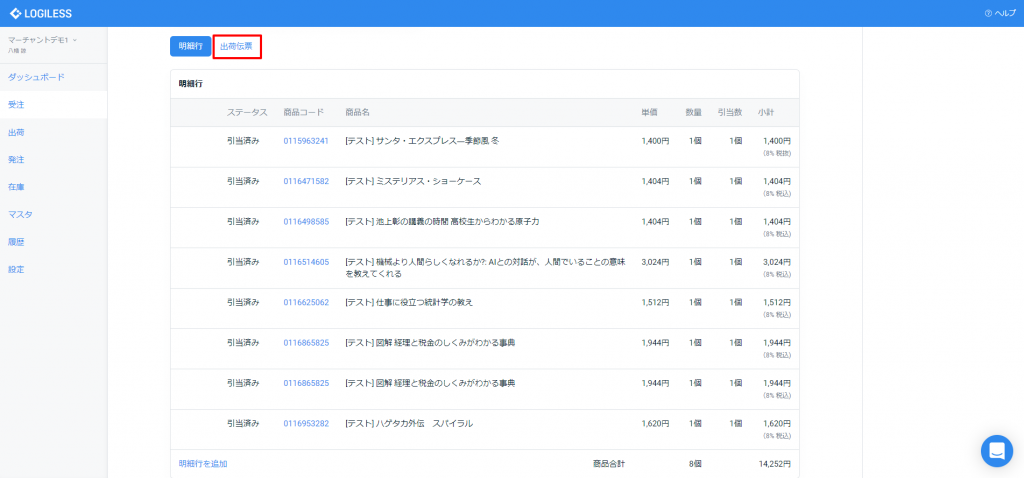This screenshot has width=1024, height=478.
Task: Switch to the 明細行 tab
Action: coord(191,46)
